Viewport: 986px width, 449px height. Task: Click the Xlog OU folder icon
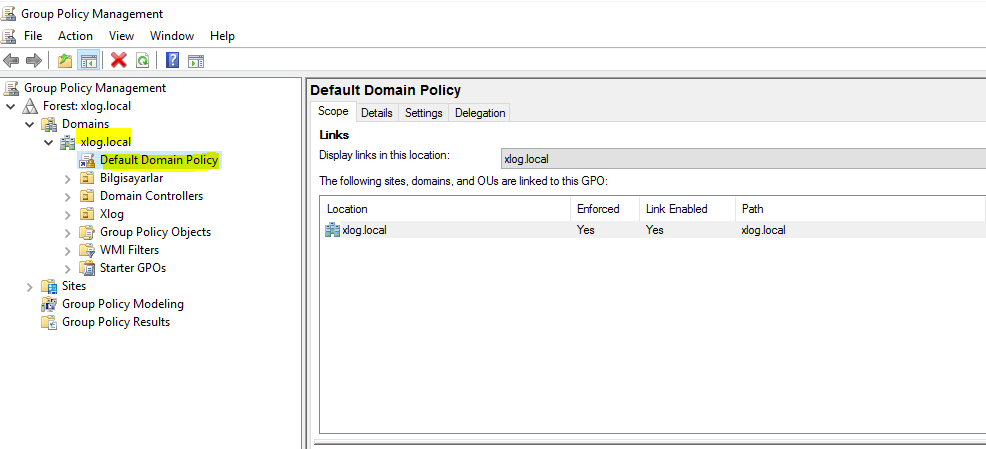pyautogui.click(x=87, y=214)
